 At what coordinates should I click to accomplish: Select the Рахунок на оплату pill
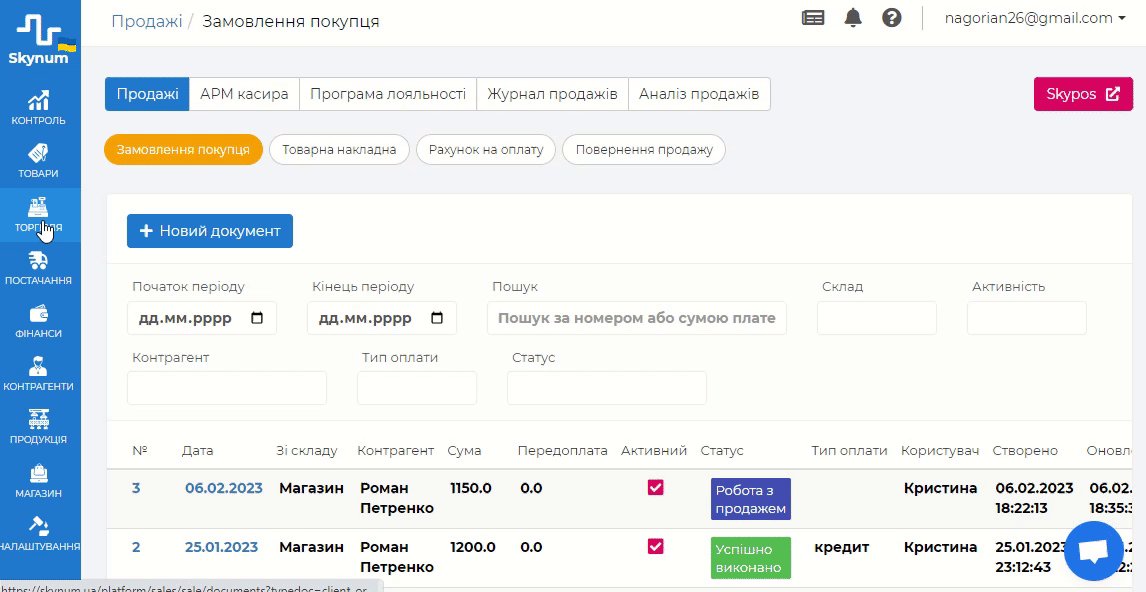pyautogui.click(x=486, y=150)
